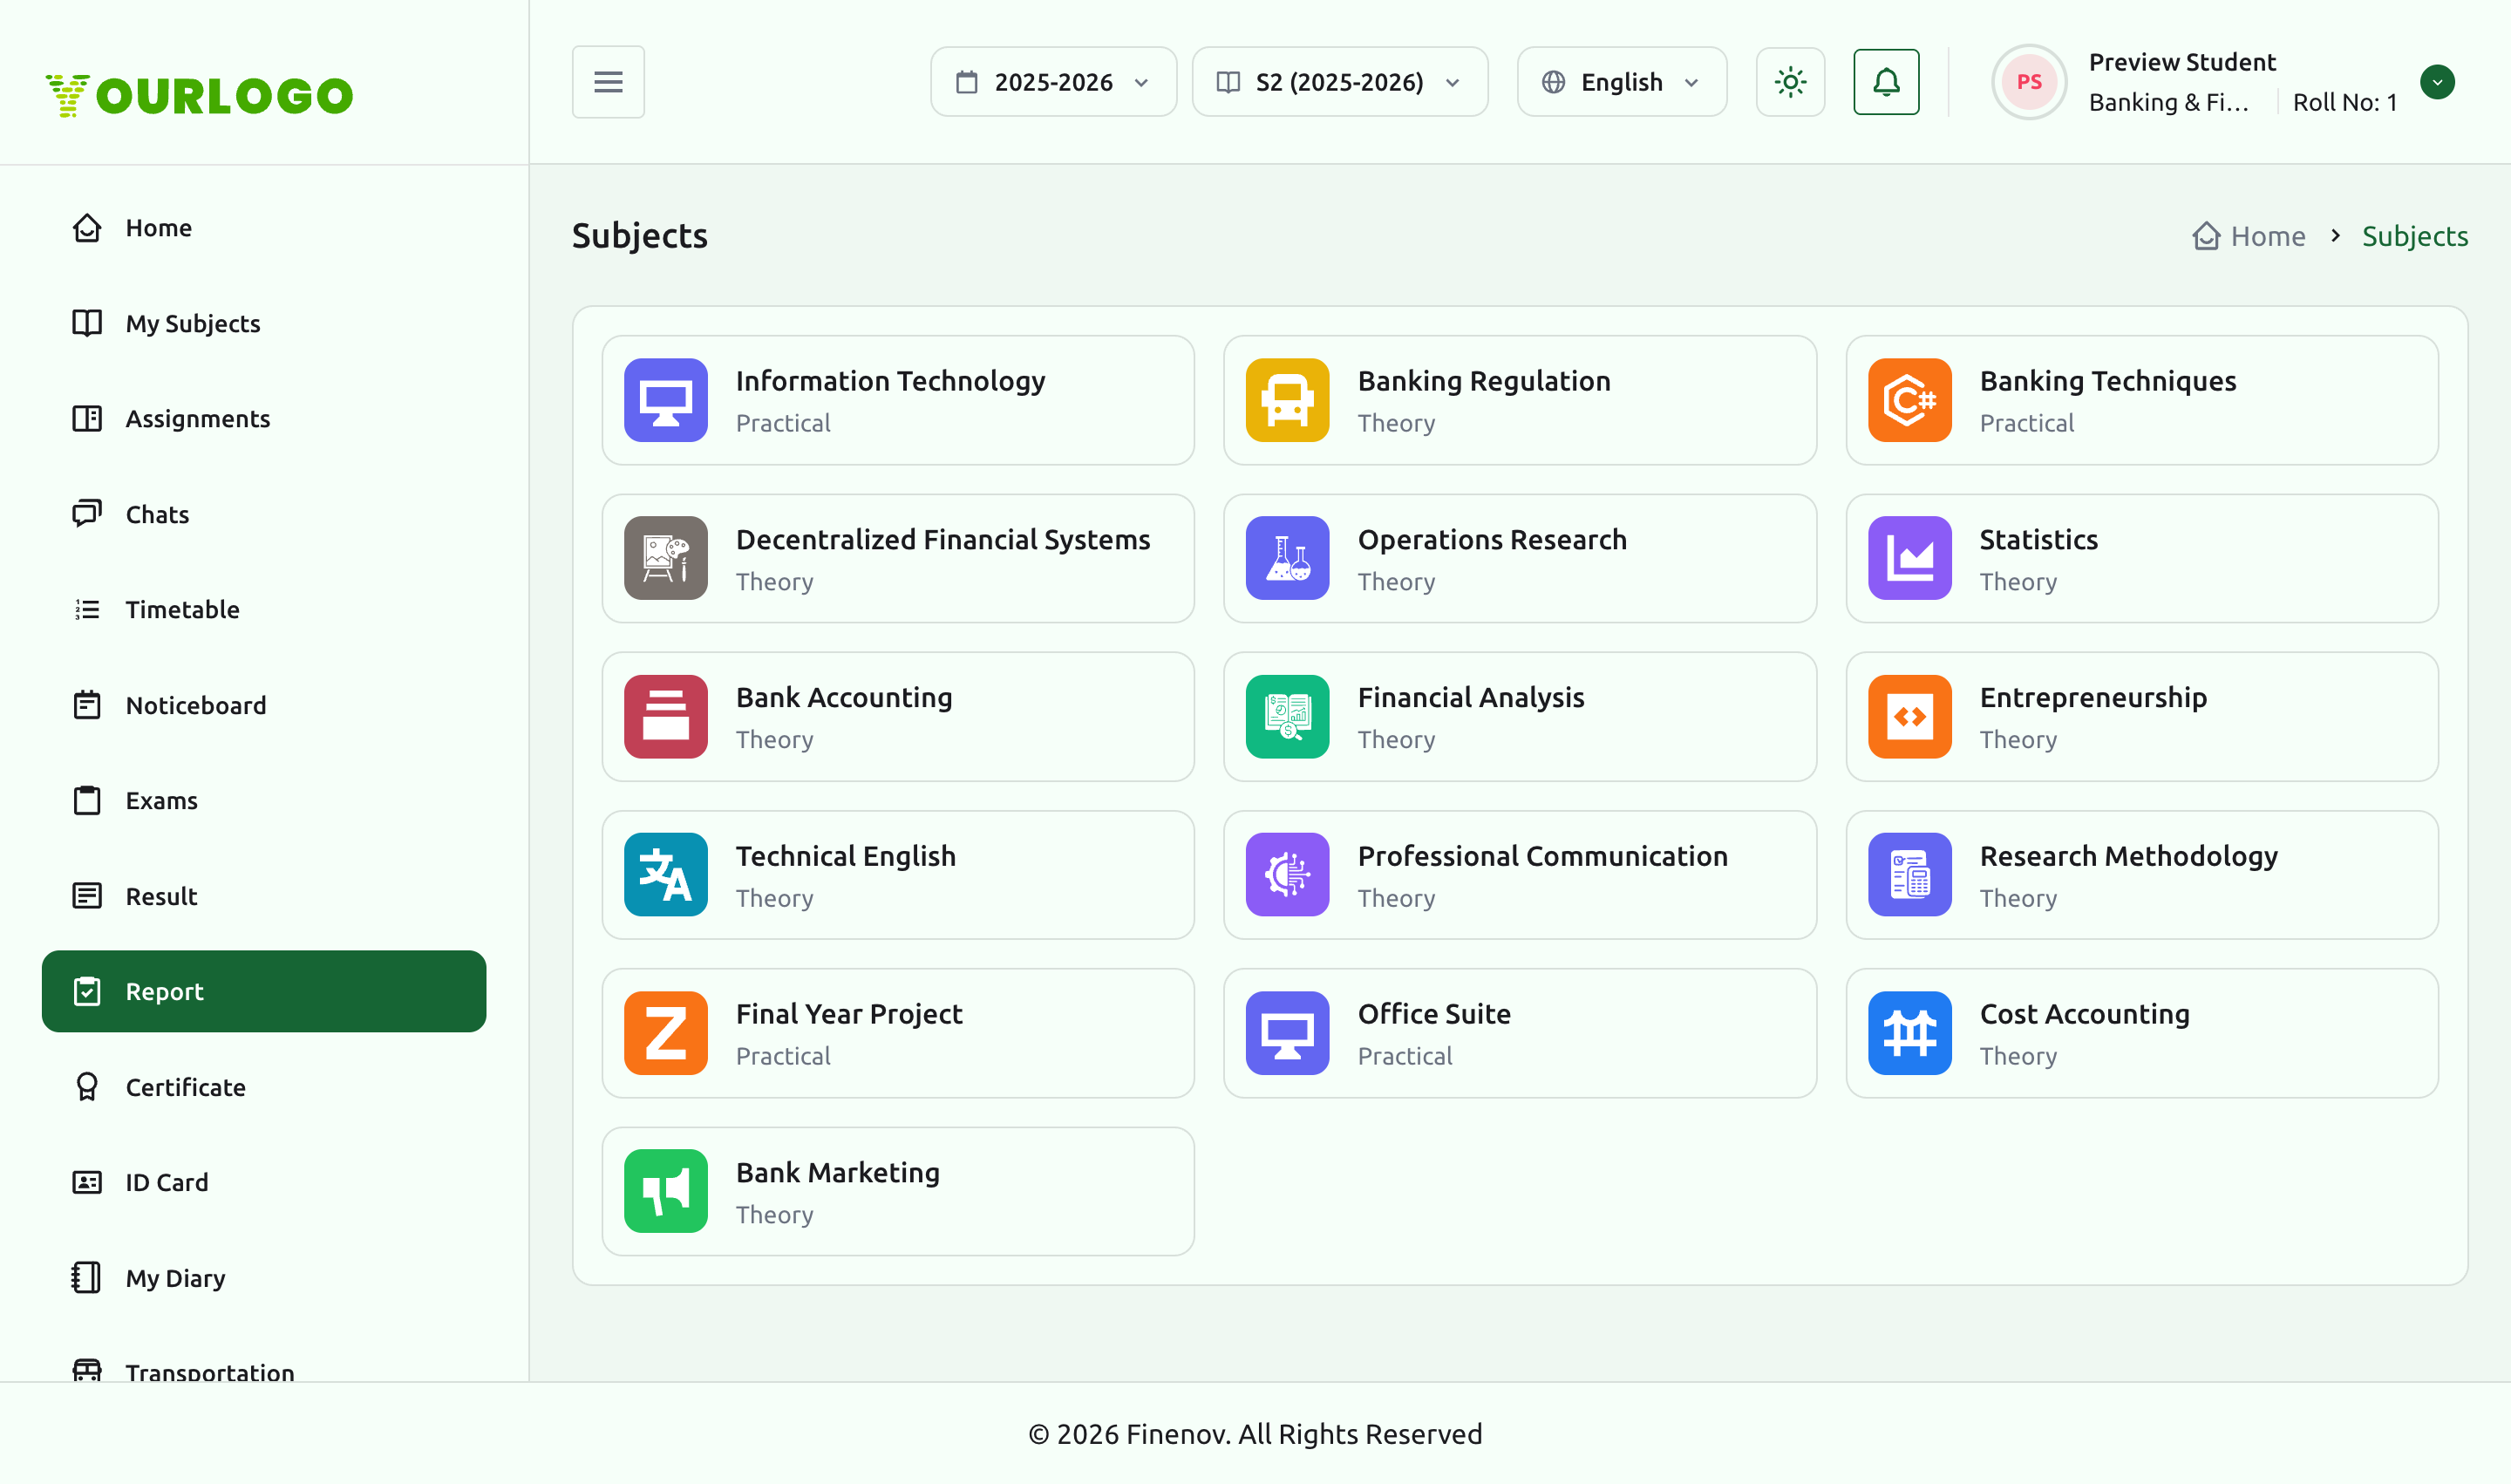Click 'Banking Techniques' title text
The height and width of the screenshot is (1484, 2511).
coord(2108,381)
